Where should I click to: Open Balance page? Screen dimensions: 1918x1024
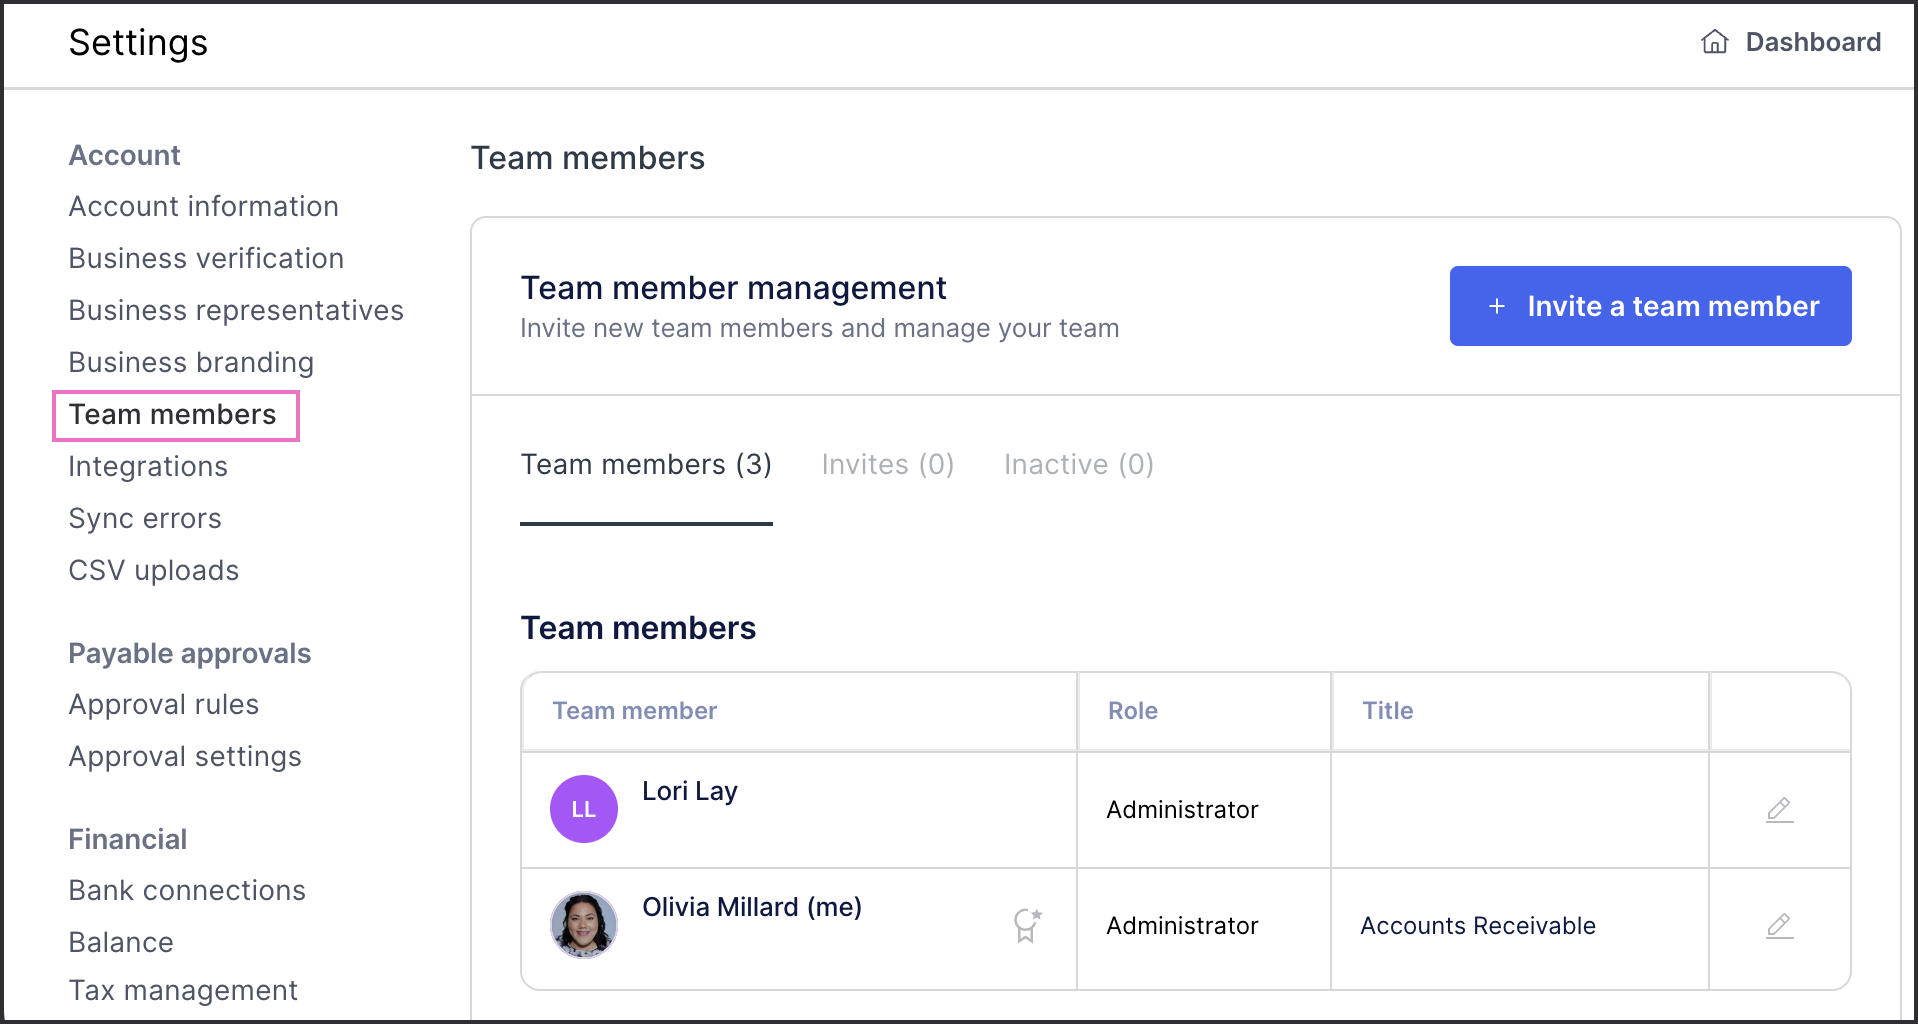tap(121, 942)
